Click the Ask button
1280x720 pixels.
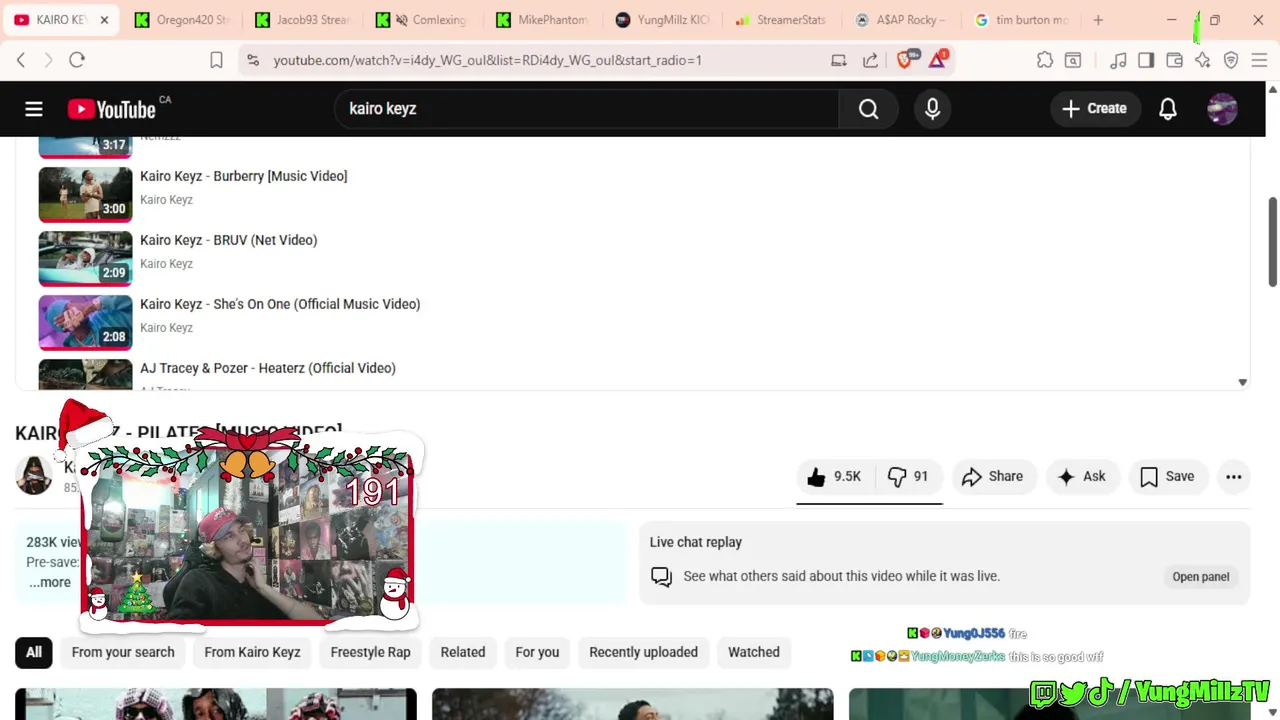(1082, 477)
